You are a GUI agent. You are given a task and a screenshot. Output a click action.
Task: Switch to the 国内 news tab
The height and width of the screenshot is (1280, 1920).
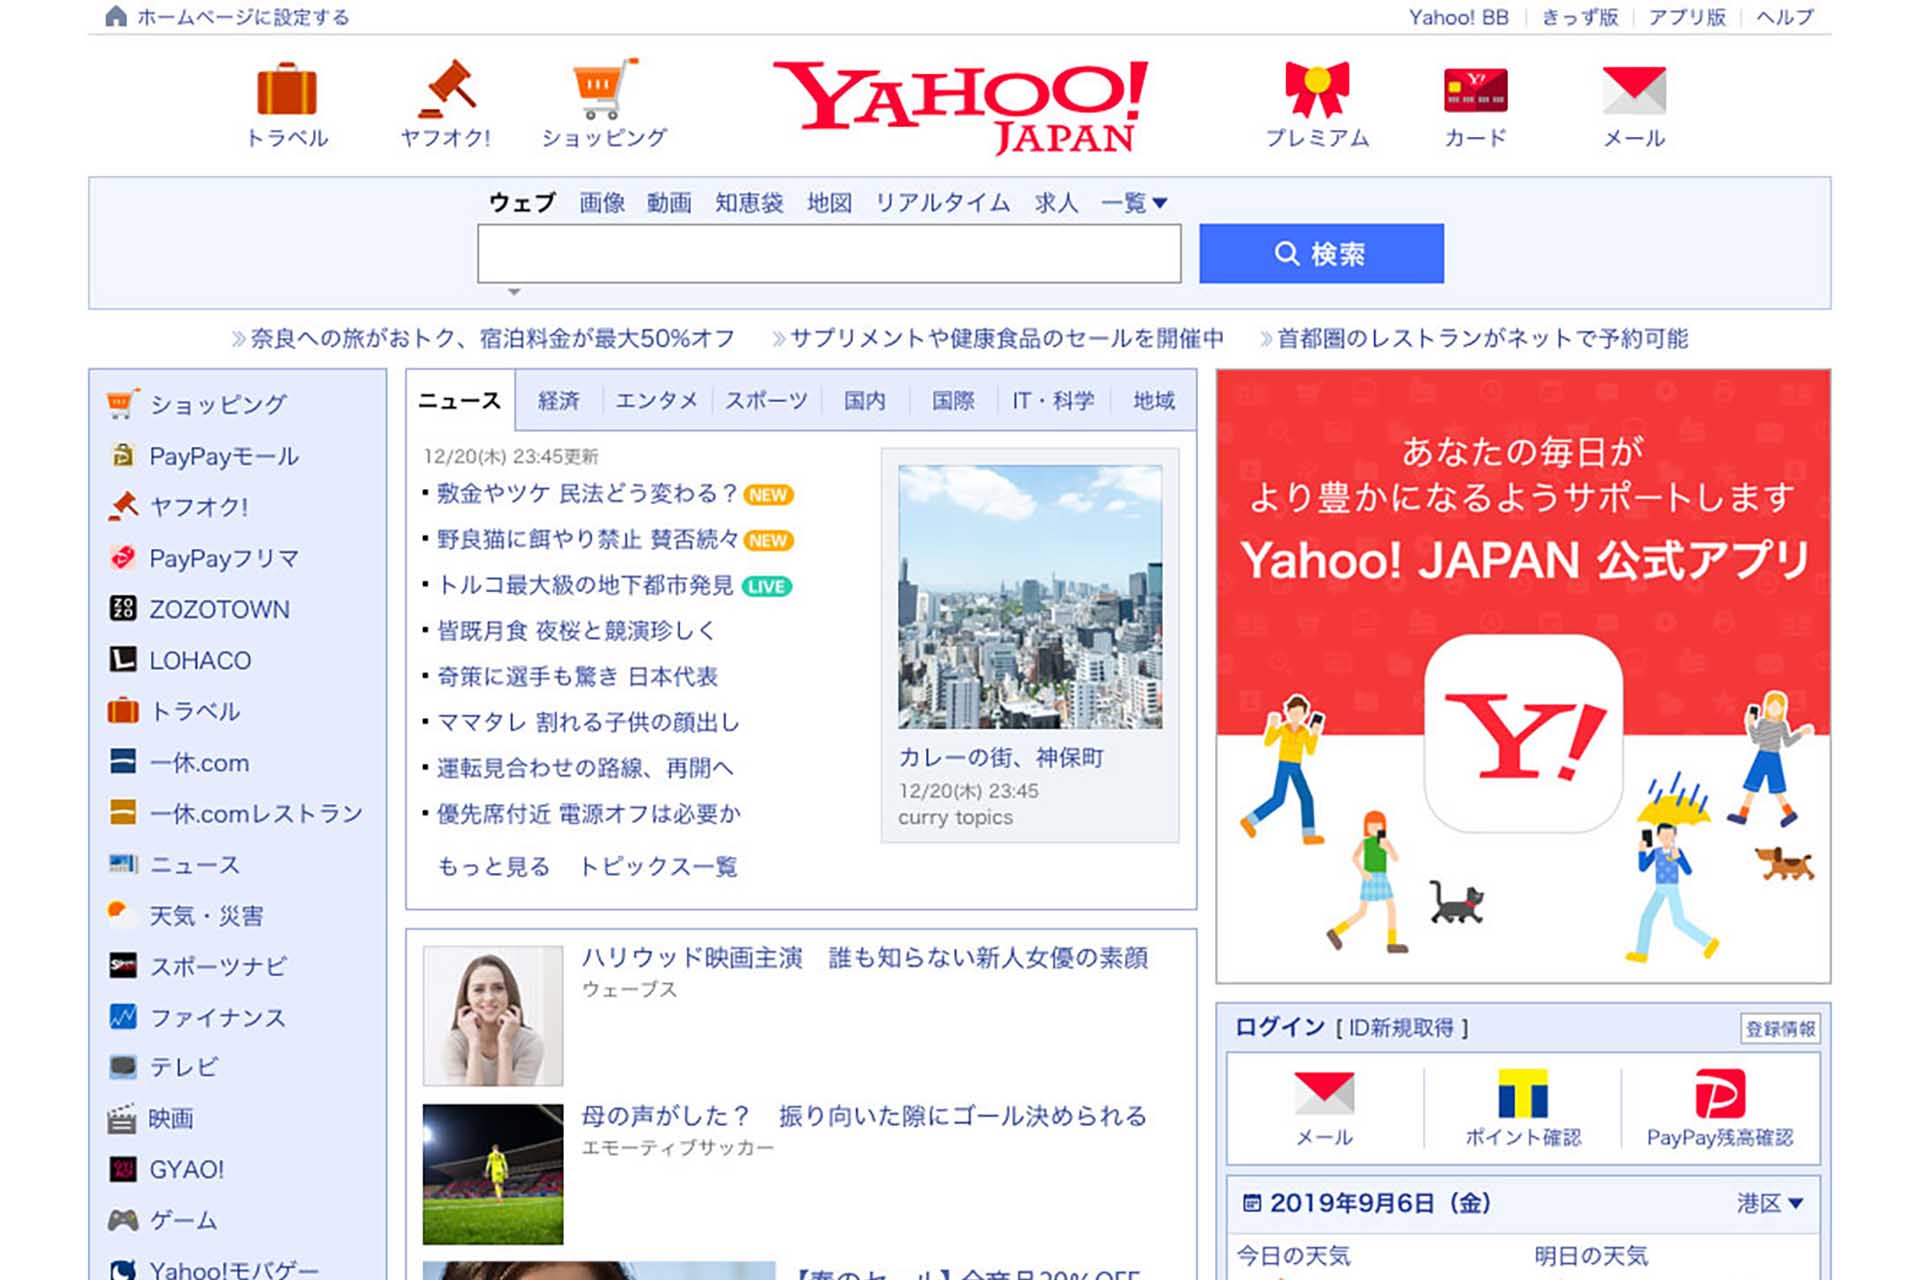point(865,401)
